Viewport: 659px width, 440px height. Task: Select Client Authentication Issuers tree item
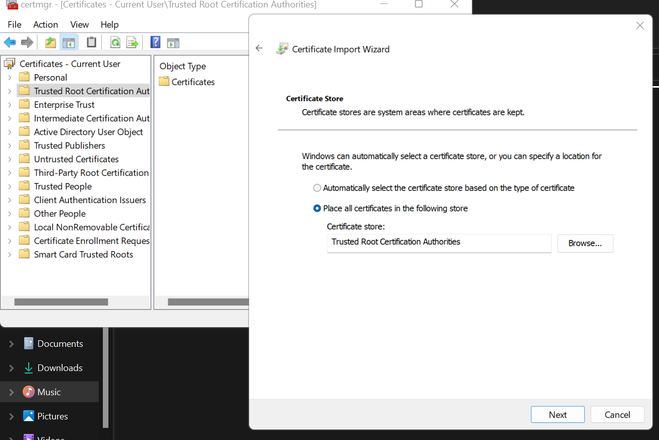pyautogui.click(x=90, y=200)
